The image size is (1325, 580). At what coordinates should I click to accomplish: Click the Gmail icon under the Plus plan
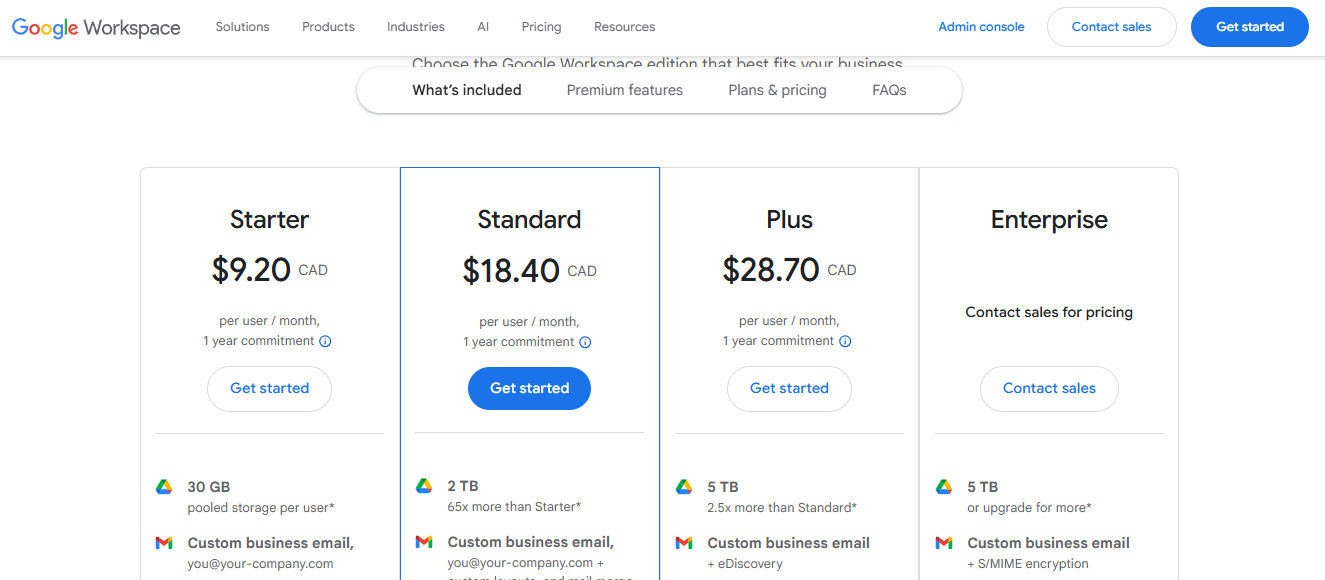click(x=684, y=542)
